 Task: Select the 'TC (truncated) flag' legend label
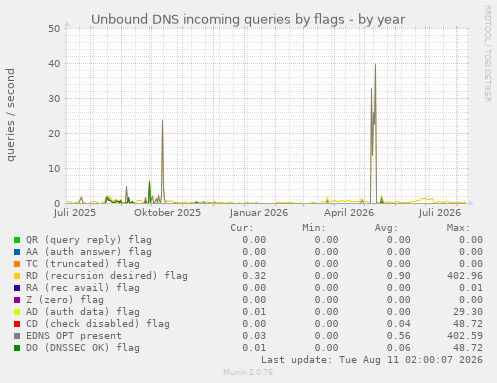(83, 264)
